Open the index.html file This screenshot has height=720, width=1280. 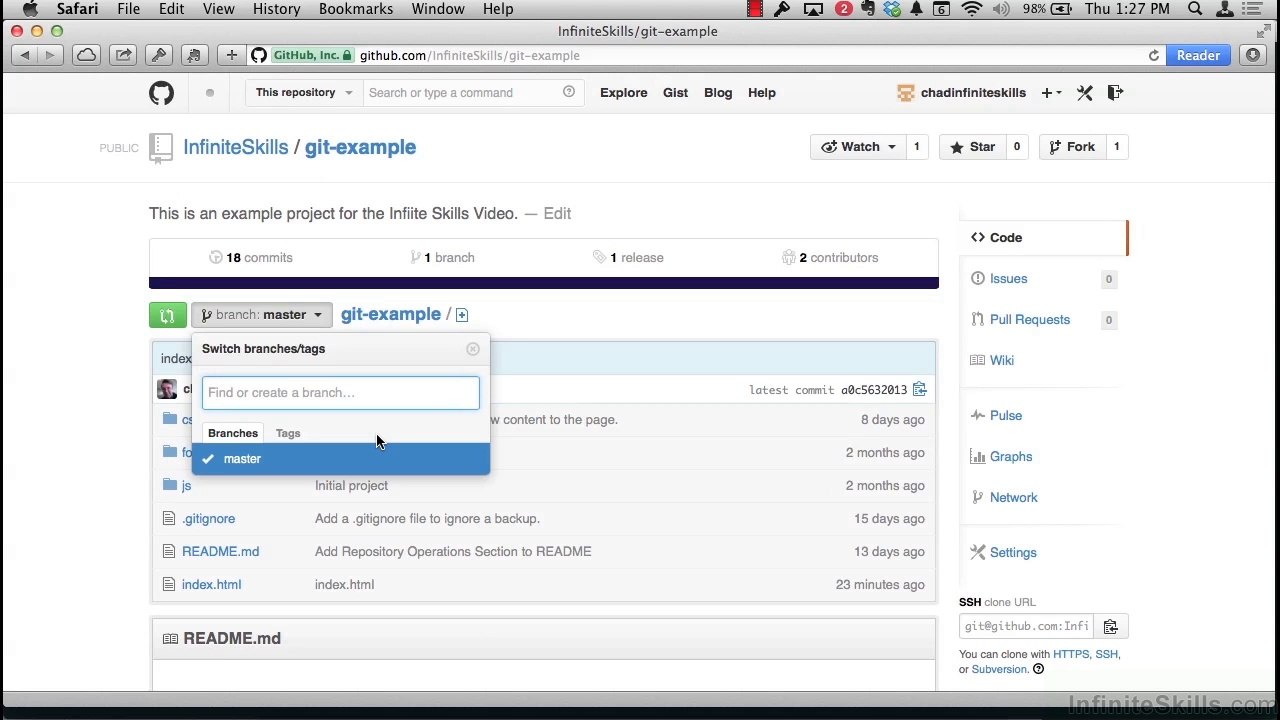pyautogui.click(x=211, y=584)
